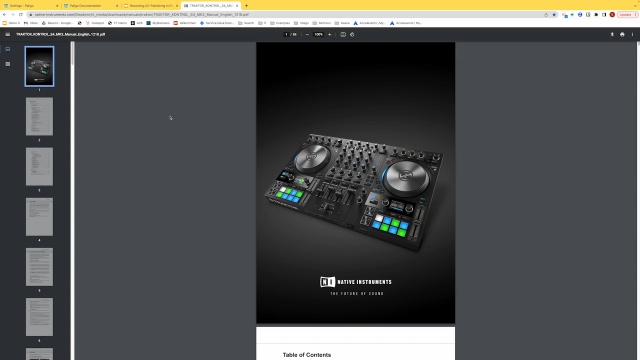Print the PDF manual
The width and height of the screenshot is (640, 360).
pyautogui.click(x=622, y=34)
